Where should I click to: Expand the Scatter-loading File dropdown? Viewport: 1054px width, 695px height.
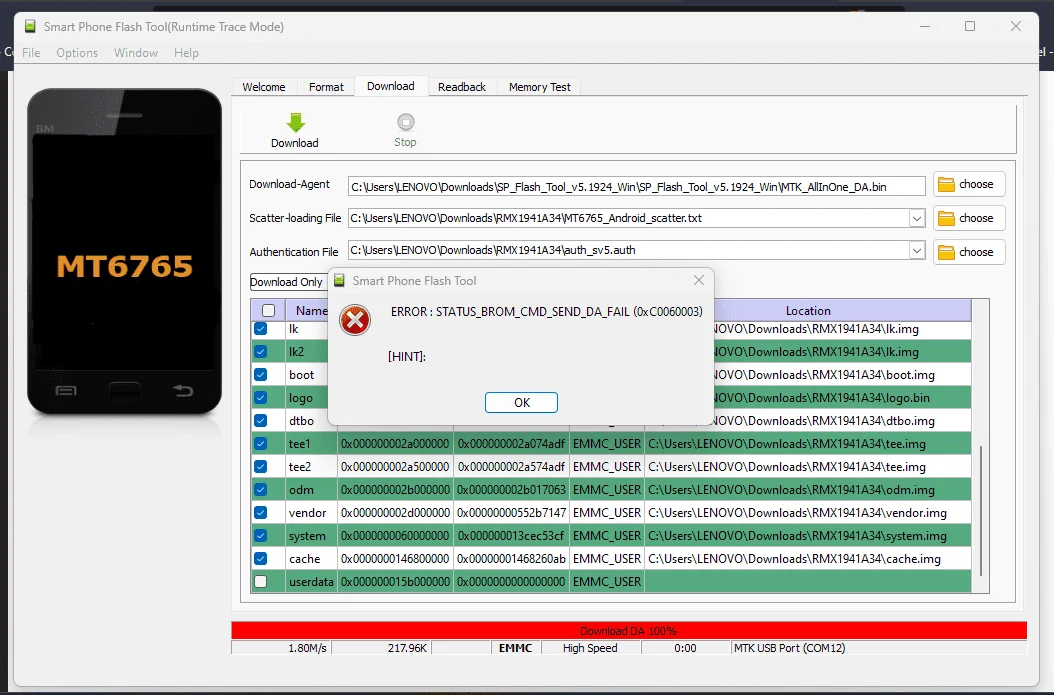click(x=917, y=218)
